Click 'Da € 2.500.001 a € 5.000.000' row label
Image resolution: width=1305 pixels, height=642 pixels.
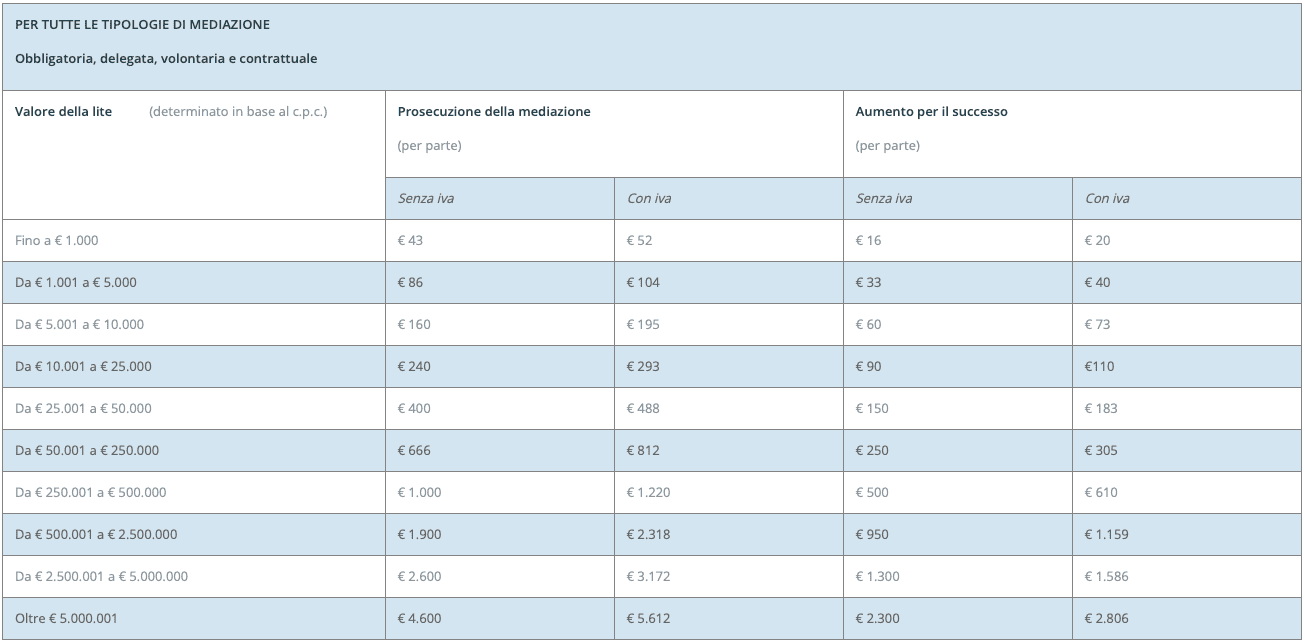[101, 577]
